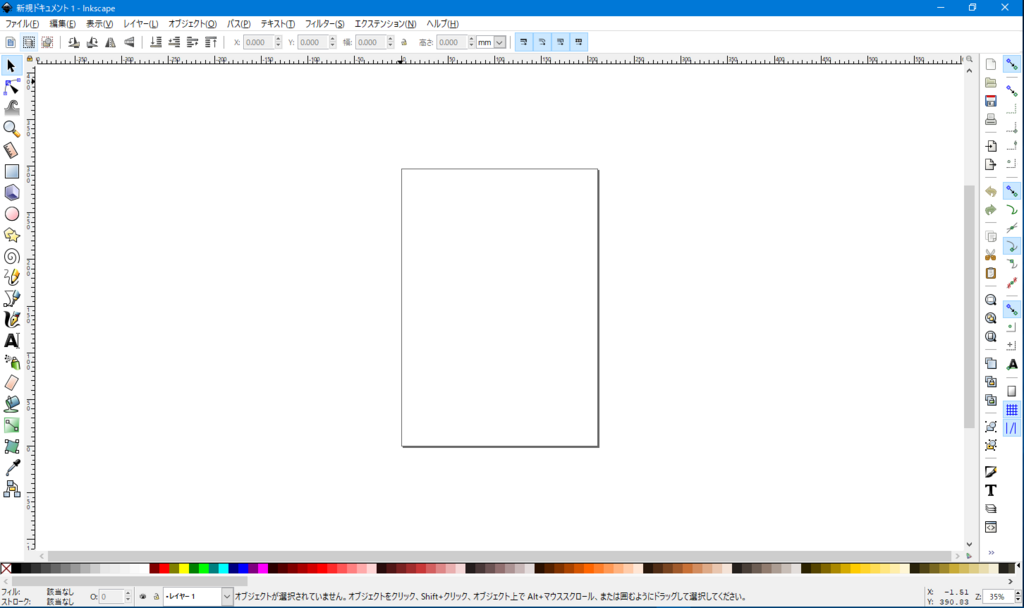Pick the red palette swatch

164,569
